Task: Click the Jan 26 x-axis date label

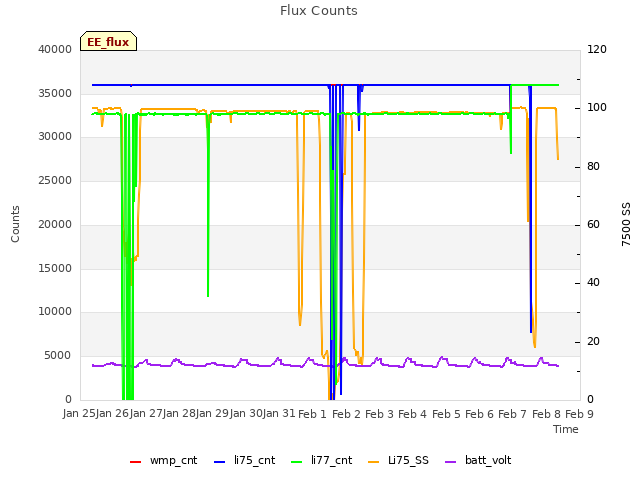Action: tap(113, 413)
